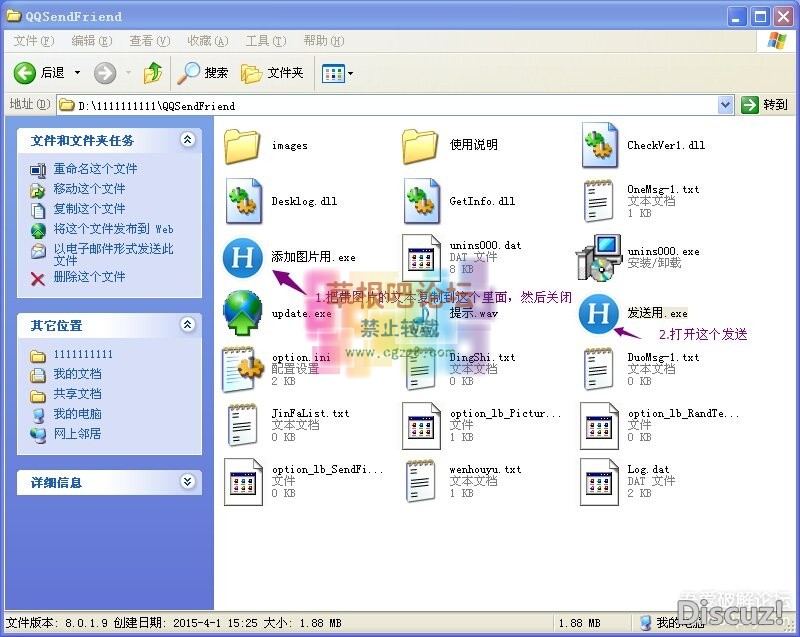Open the option.ini configuration file
800x637 pixels.
point(242,368)
